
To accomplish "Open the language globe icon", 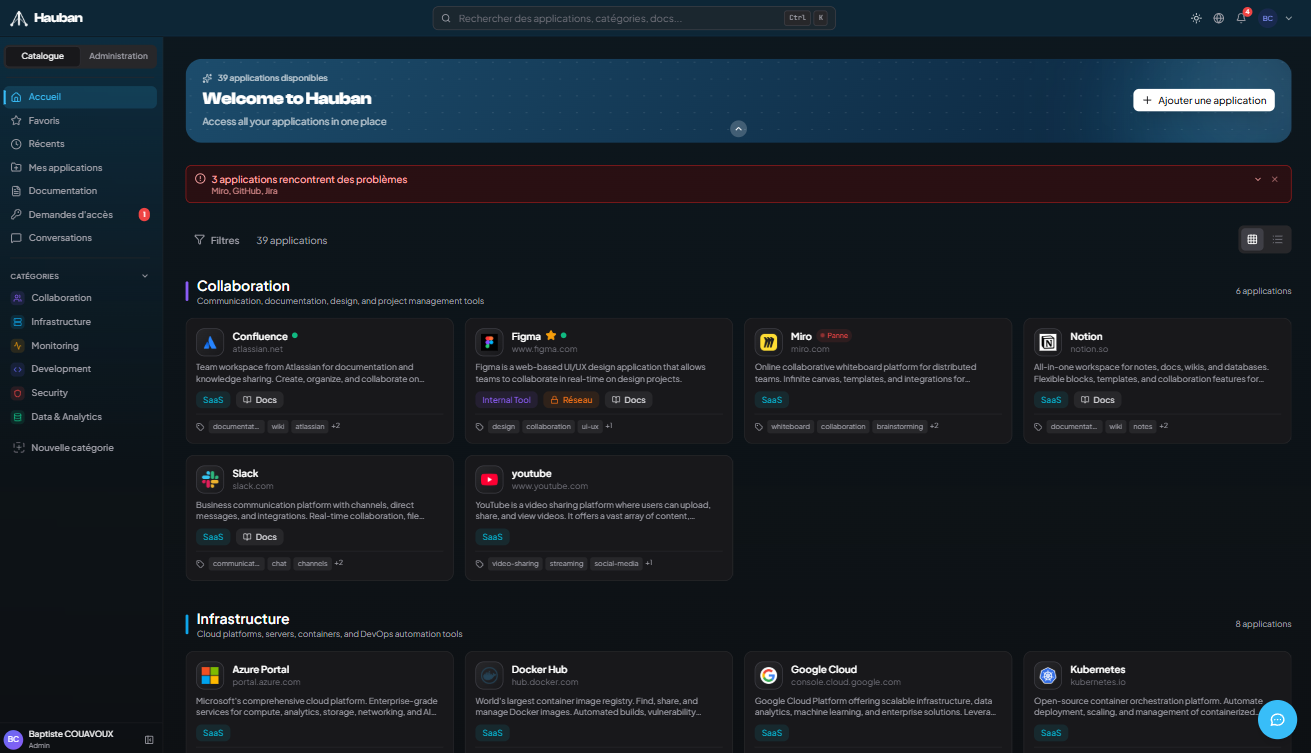I will click(1218, 18).
